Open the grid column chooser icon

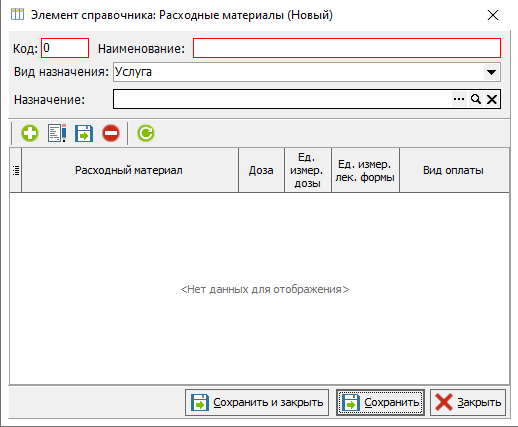pos(16,170)
